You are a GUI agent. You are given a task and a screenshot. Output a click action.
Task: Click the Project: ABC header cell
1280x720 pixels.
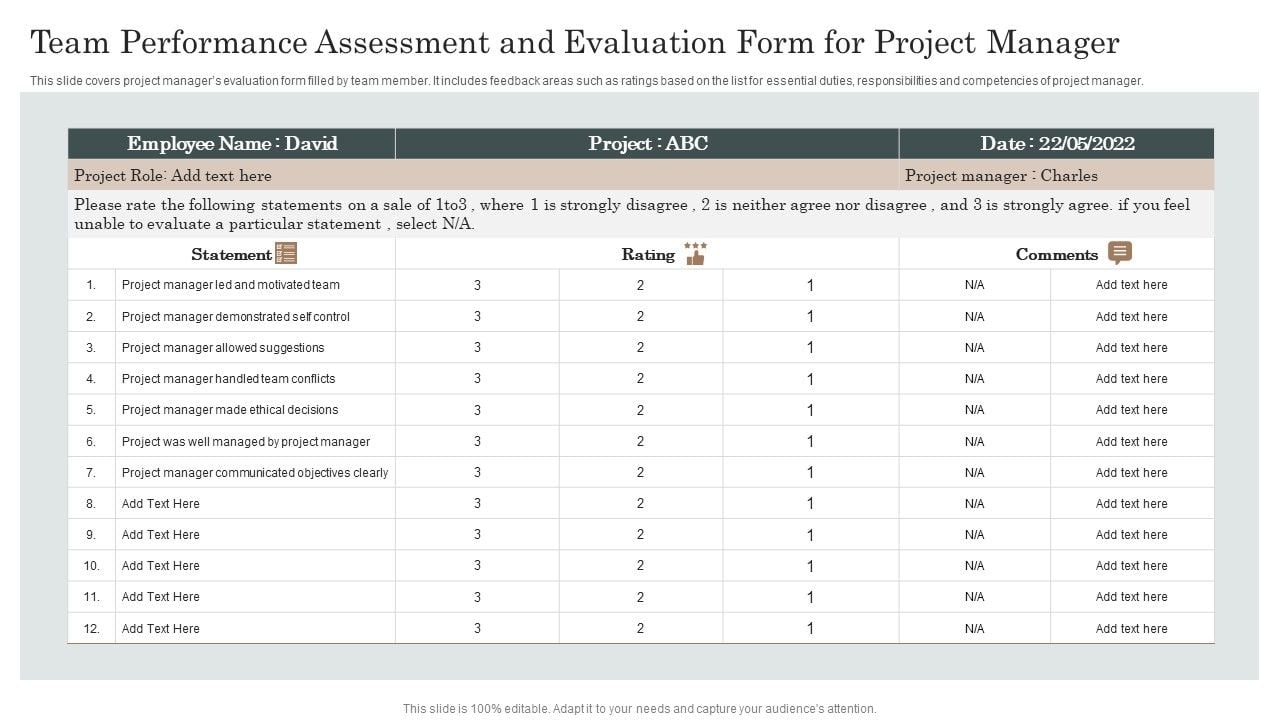click(649, 143)
